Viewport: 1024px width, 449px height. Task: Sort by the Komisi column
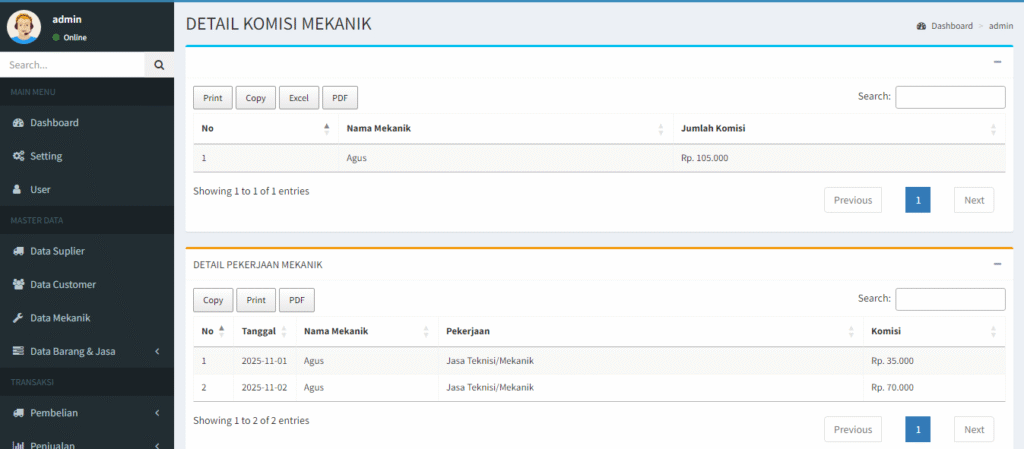(x=933, y=332)
